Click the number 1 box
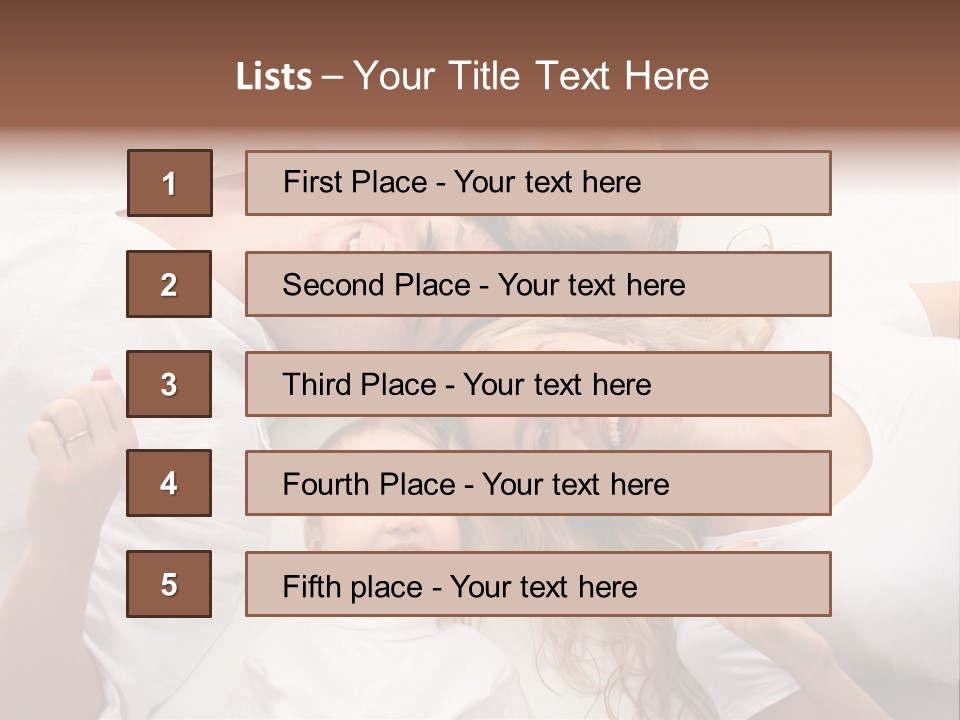The height and width of the screenshot is (720, 960). [169, 183]
